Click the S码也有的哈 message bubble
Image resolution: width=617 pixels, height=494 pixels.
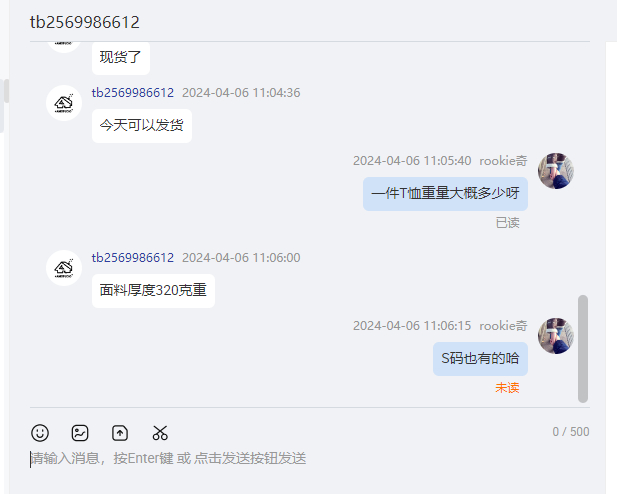(x=480, y=359)
